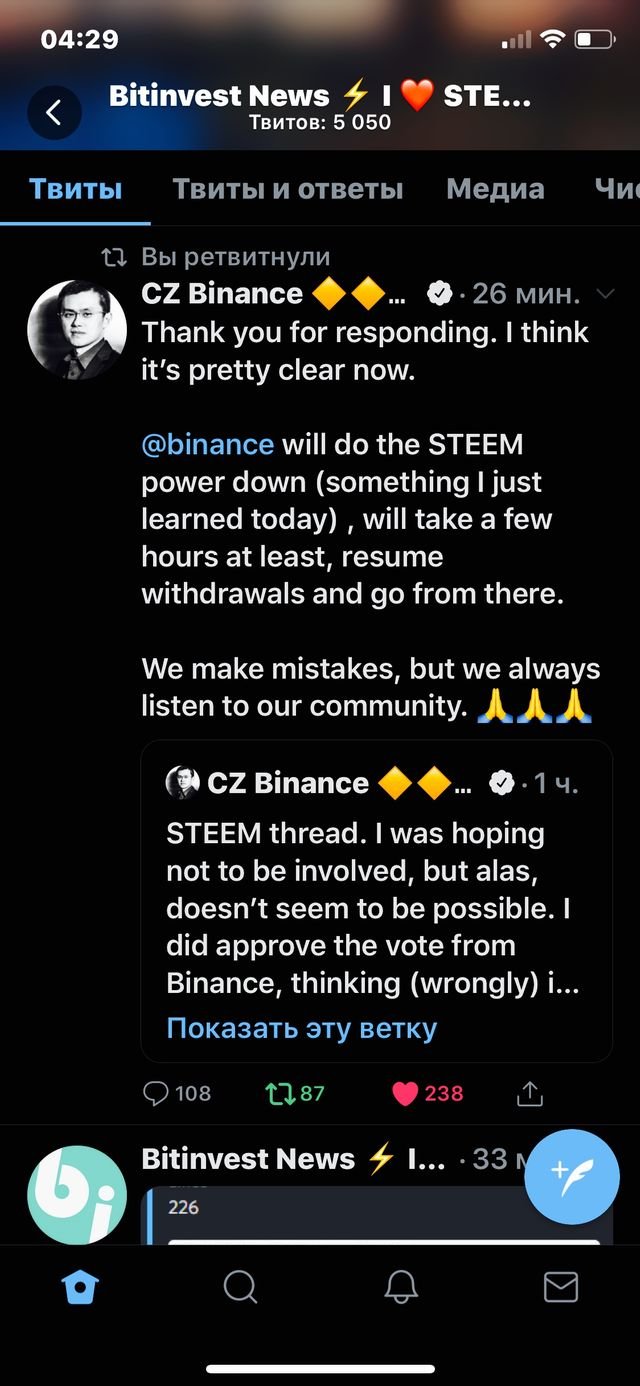Tap the share tweet icon
Screen dimensions: 640x1386
(529, 1093)
